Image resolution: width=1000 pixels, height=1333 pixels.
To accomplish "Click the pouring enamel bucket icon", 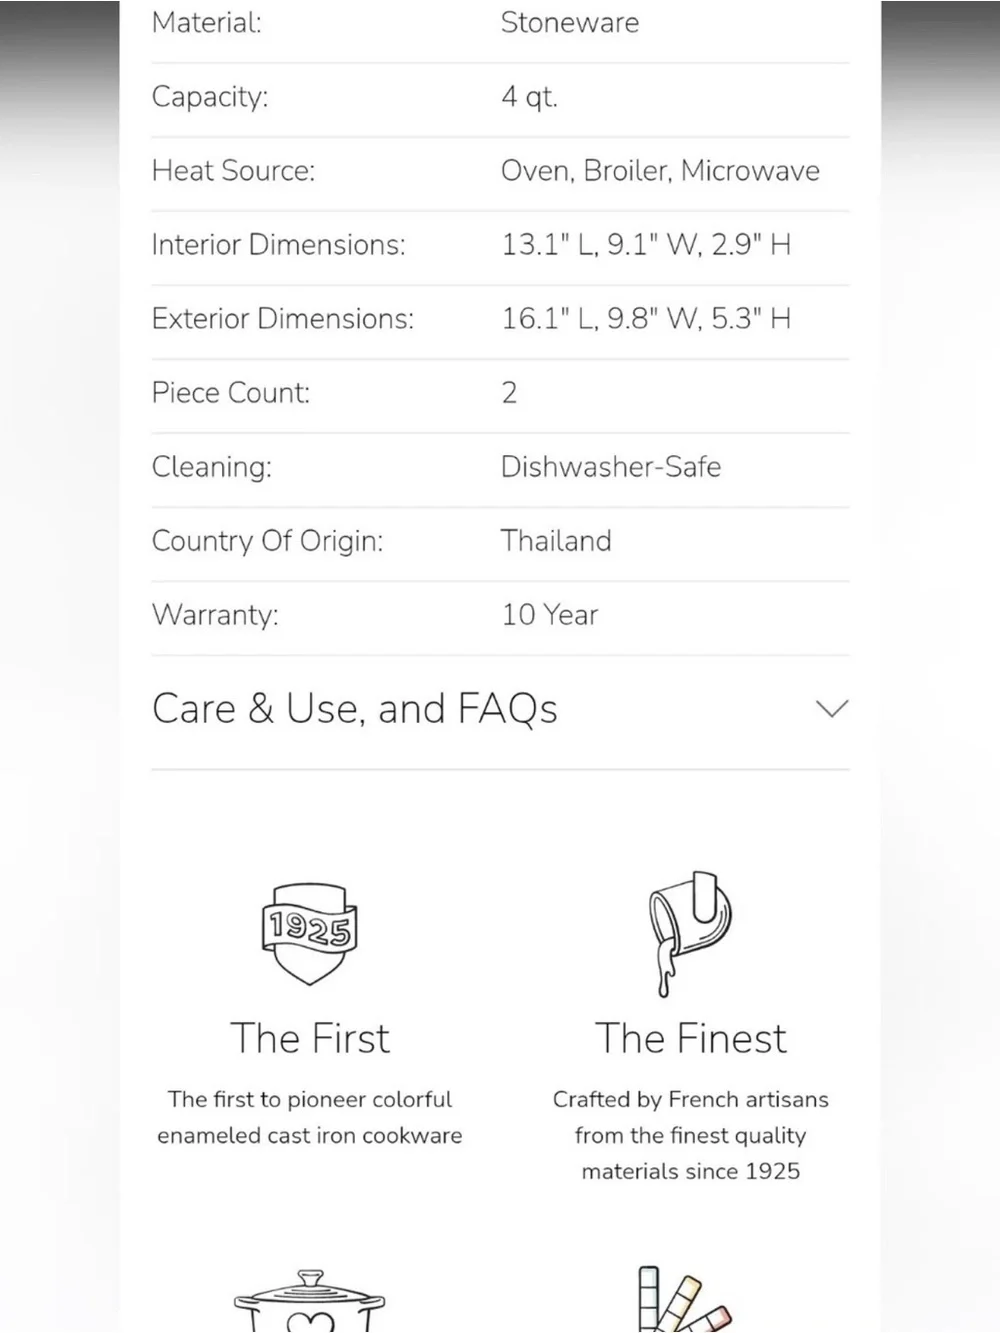I will (690, 934).
